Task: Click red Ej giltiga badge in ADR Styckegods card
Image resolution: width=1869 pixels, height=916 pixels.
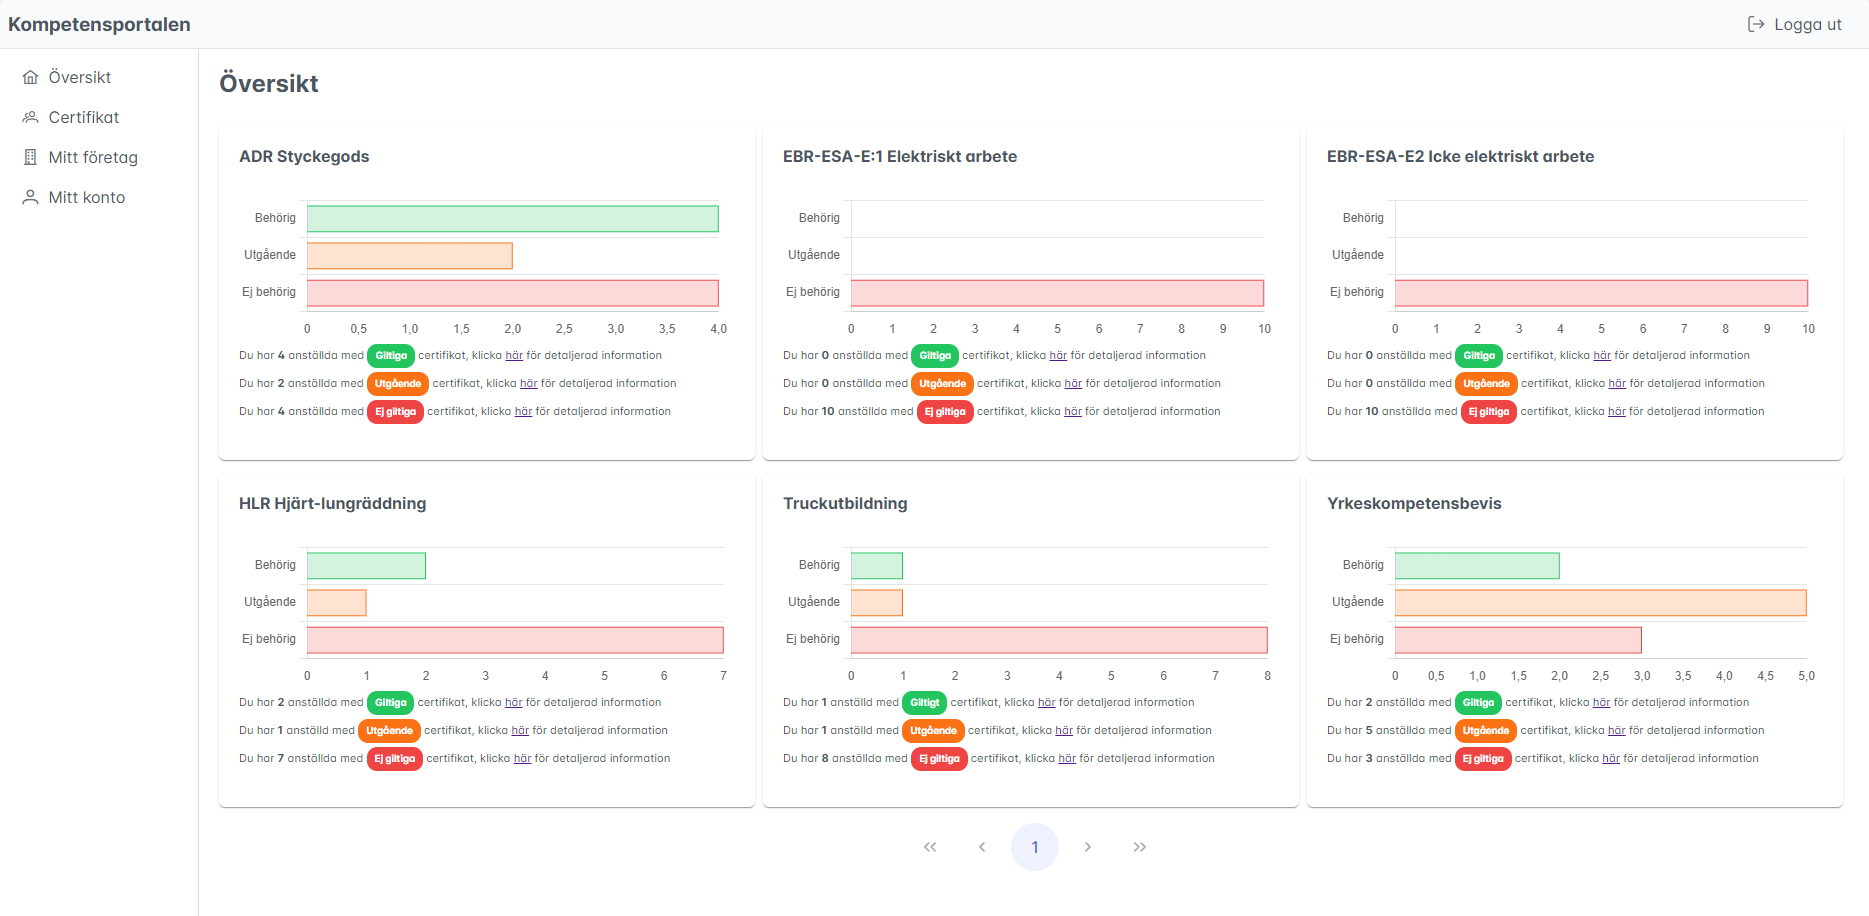Action: click(395, 411)
